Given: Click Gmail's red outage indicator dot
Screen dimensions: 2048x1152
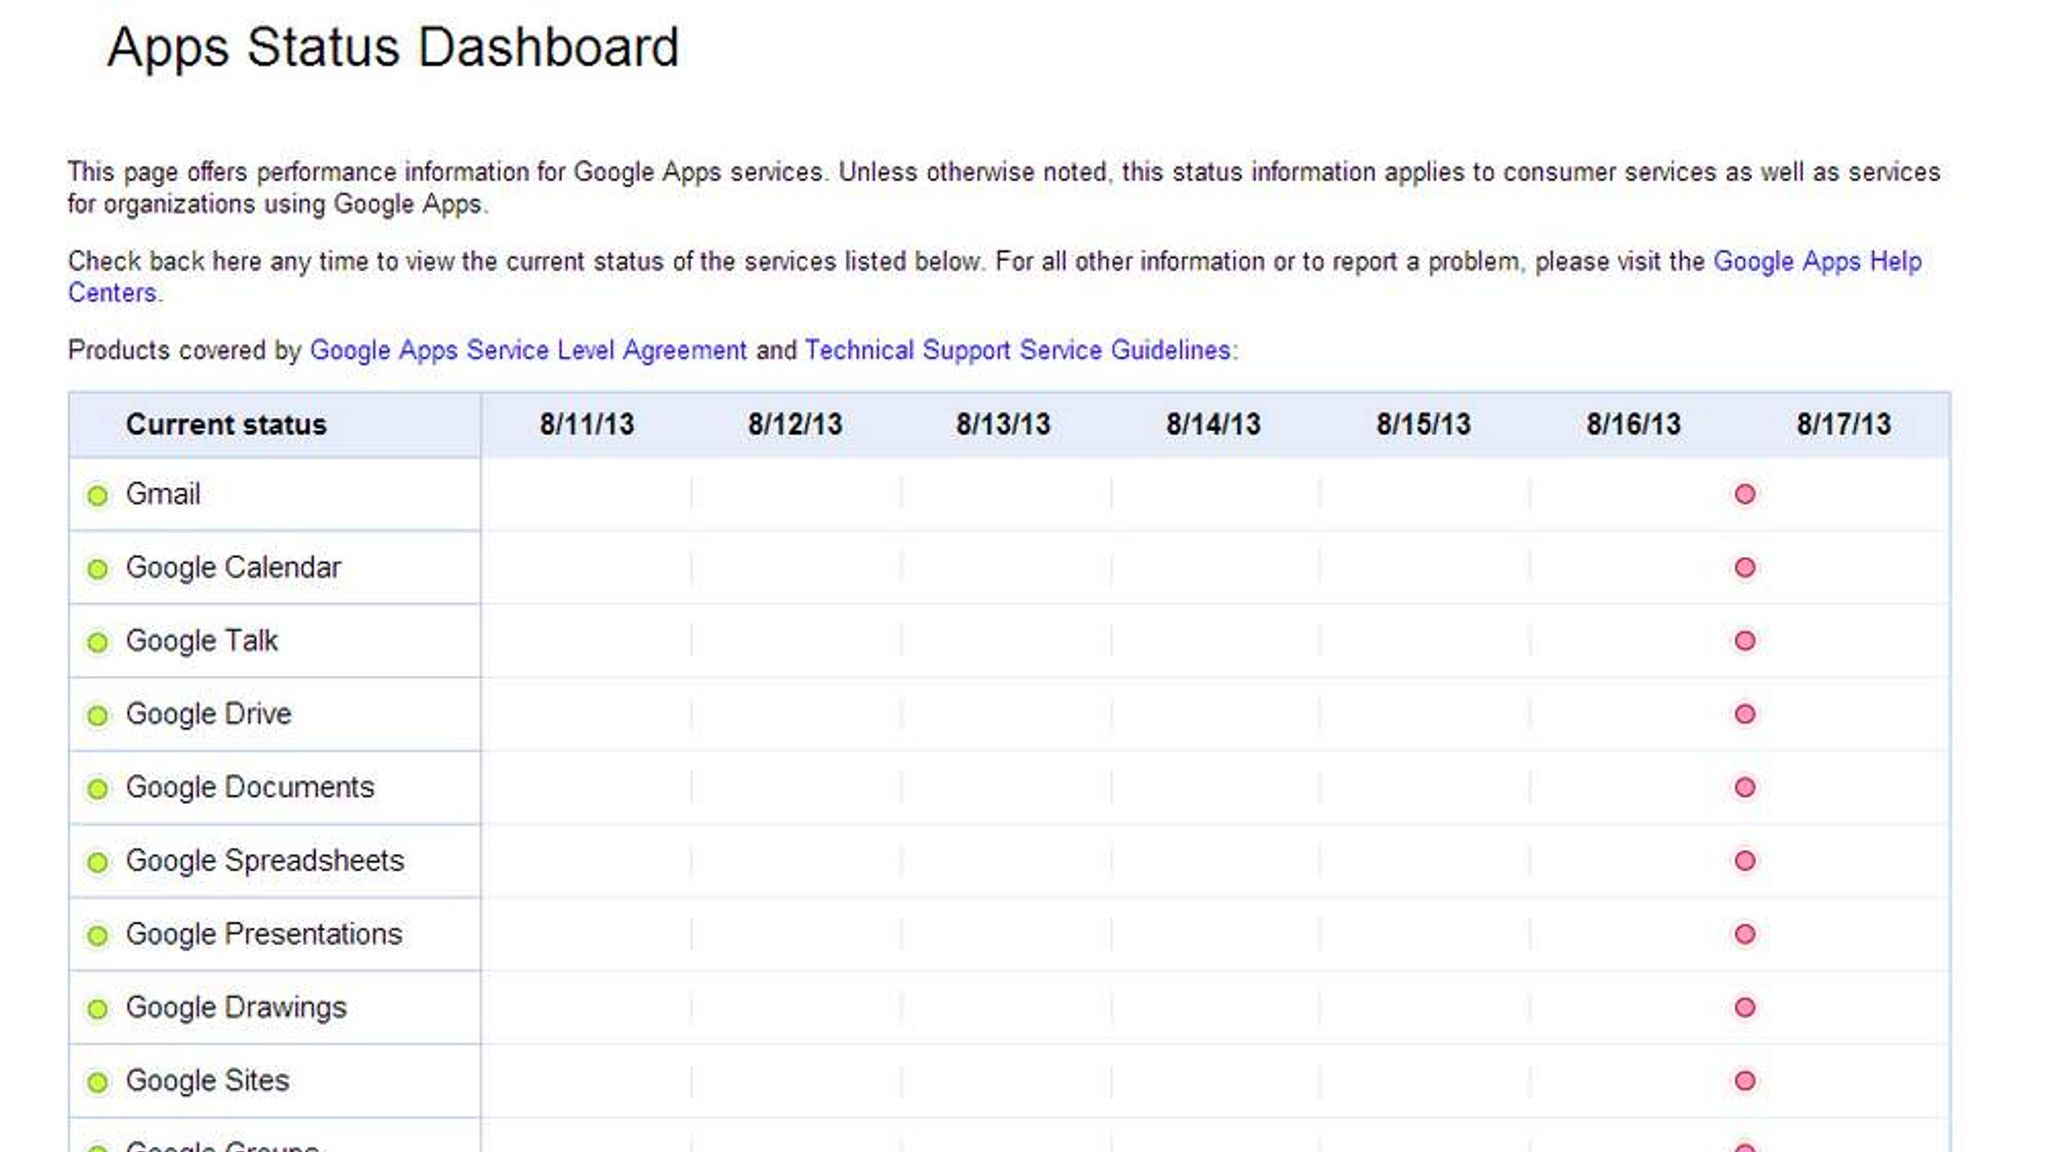Looking at the screenshot, I should [1745, 494].
